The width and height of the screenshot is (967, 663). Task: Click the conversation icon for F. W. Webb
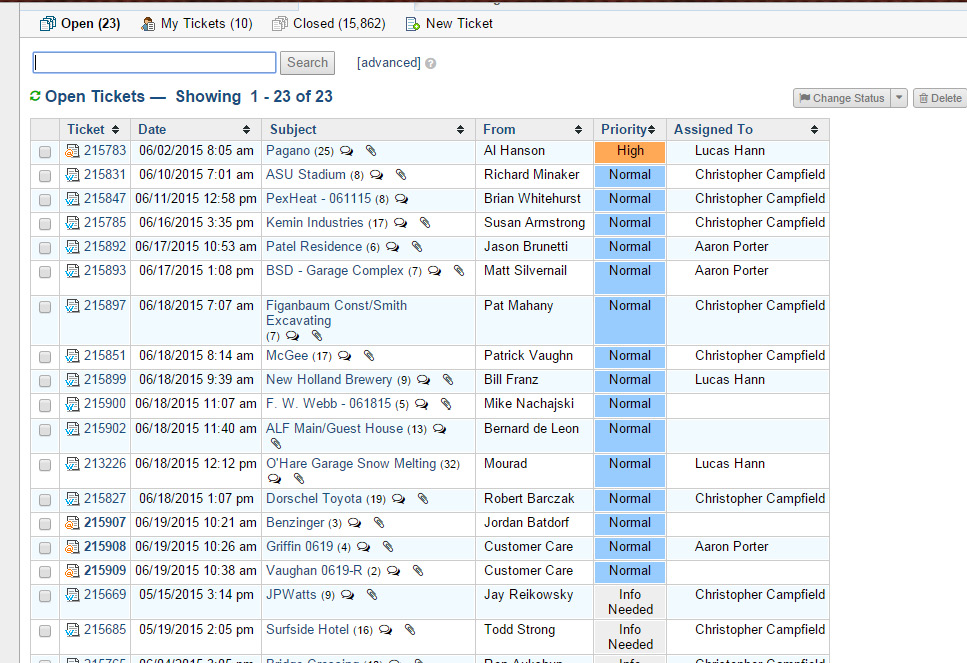422,405
